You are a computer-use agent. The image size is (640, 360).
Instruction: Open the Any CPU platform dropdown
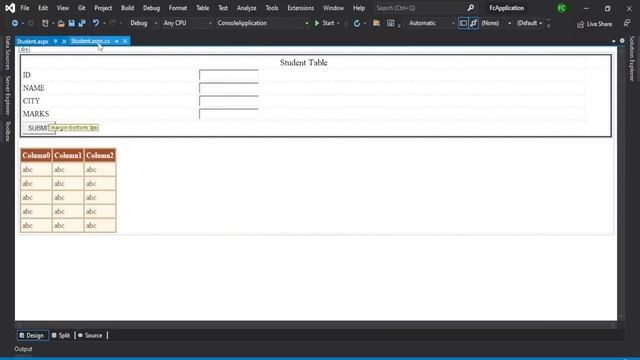tap(187, 23)
